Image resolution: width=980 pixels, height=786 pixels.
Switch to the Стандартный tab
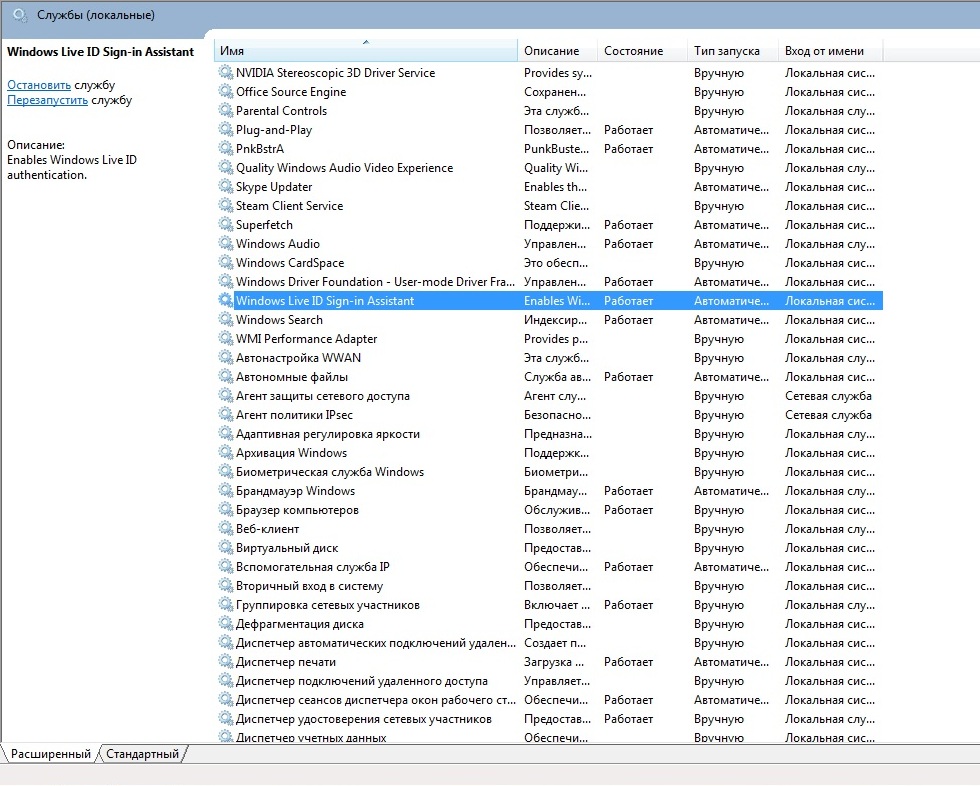[142, 754]
